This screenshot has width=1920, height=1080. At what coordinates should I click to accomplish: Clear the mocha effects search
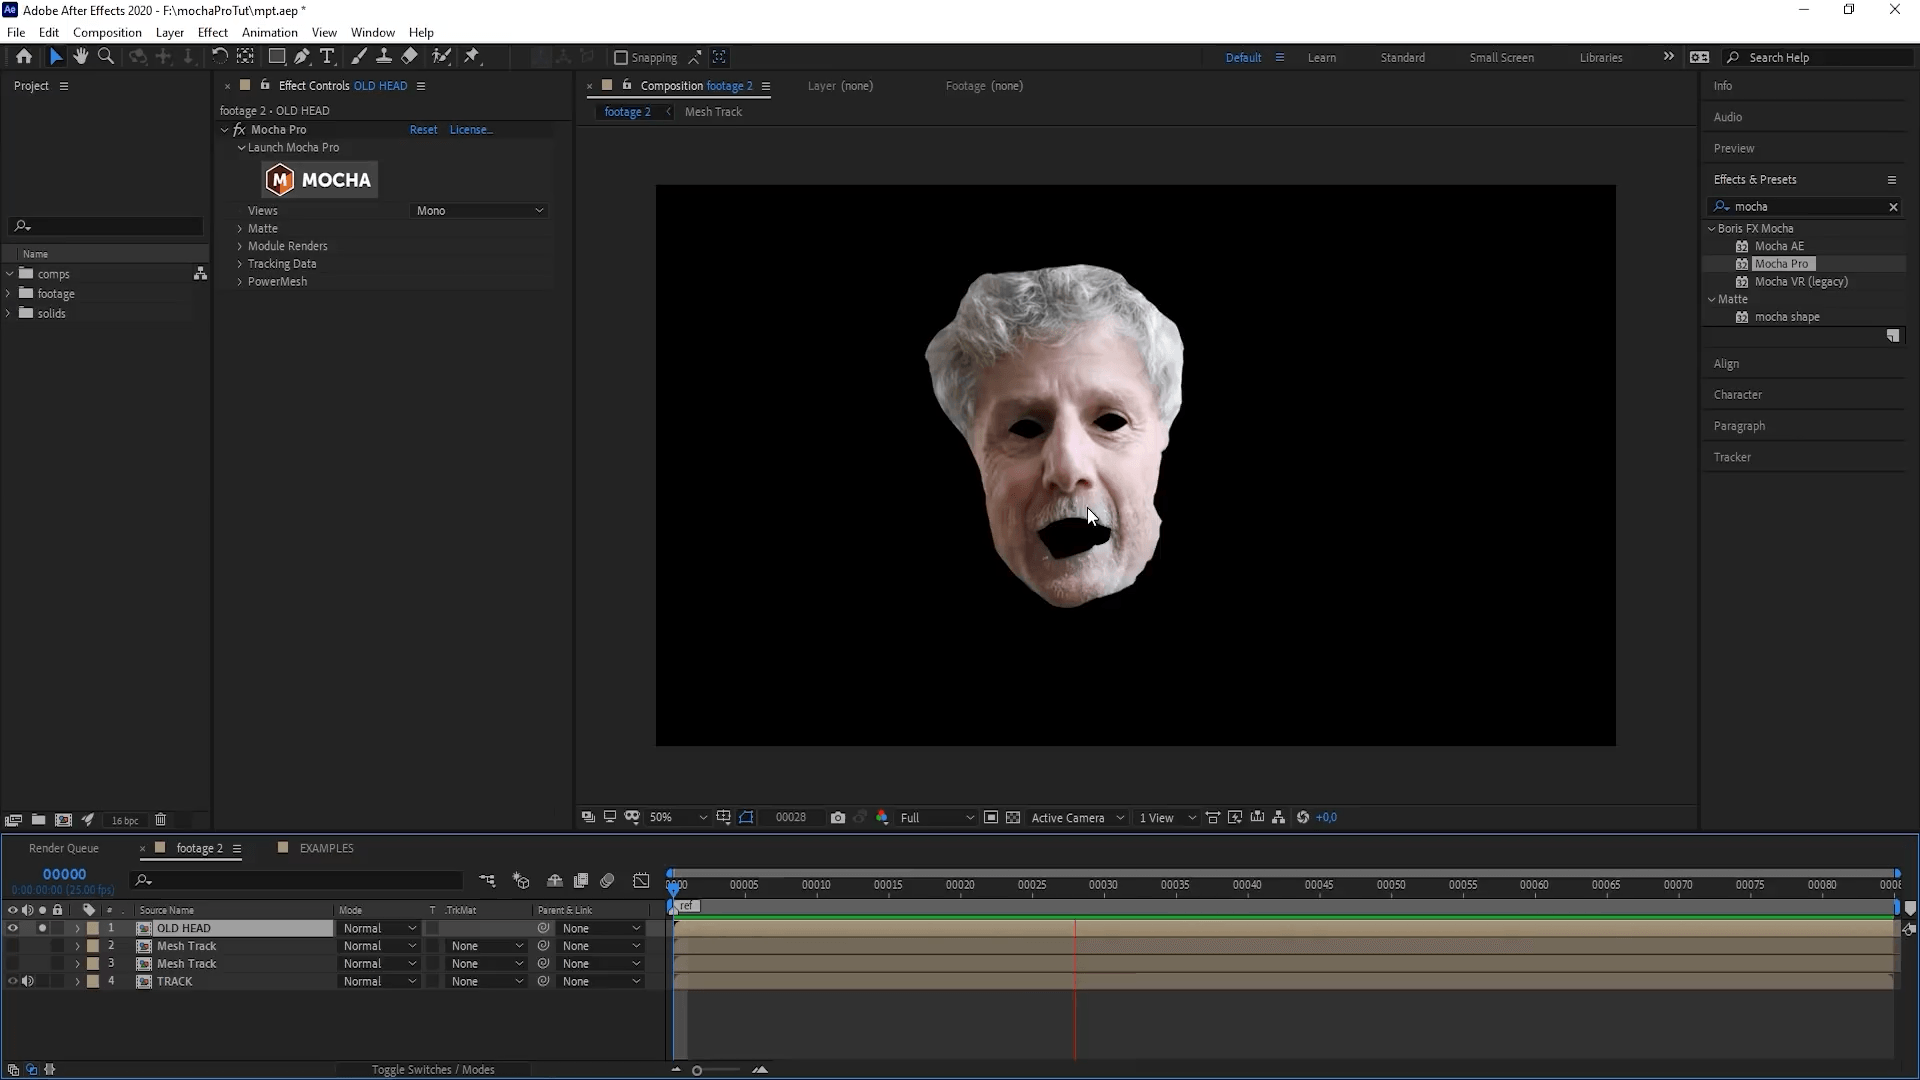[x=1893, y=207]
